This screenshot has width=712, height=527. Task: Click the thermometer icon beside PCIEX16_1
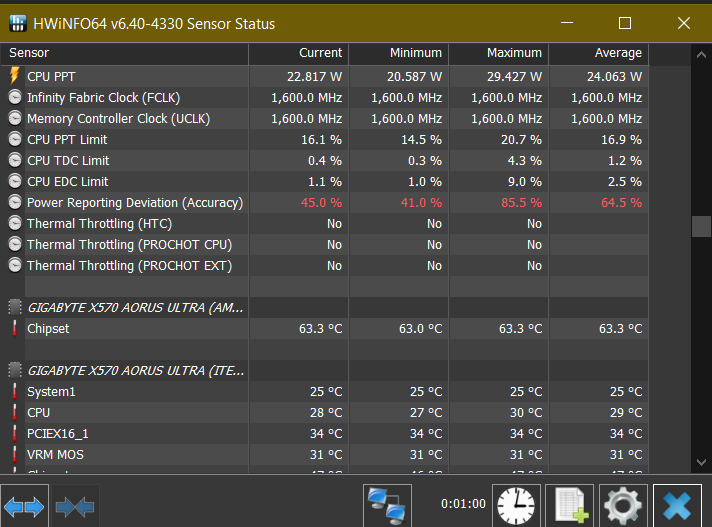click(x=15, y=433)
